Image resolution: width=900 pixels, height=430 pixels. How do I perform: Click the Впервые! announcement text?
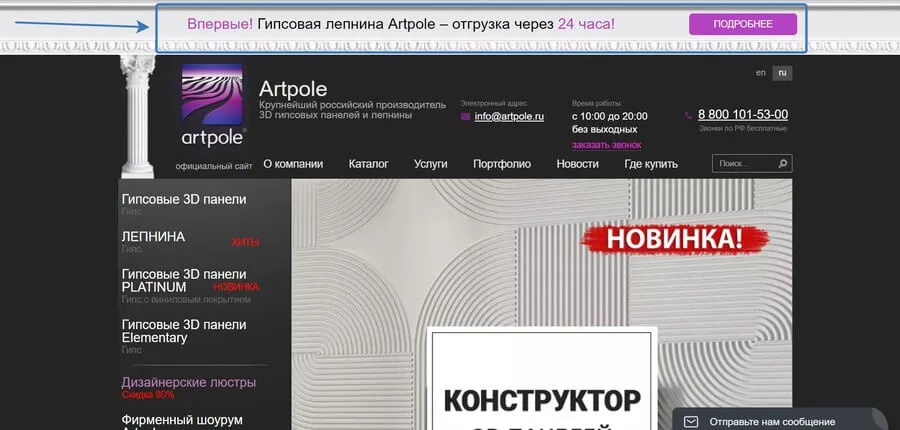pyautogui.click(x=220, y=24)
